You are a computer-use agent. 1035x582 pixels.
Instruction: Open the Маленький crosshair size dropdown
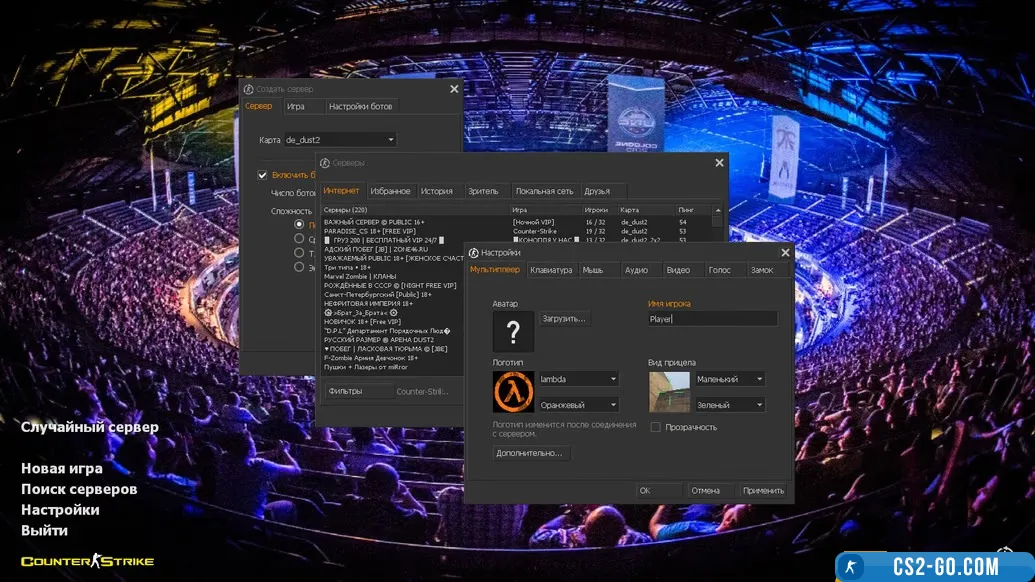(x=728, y=379)
